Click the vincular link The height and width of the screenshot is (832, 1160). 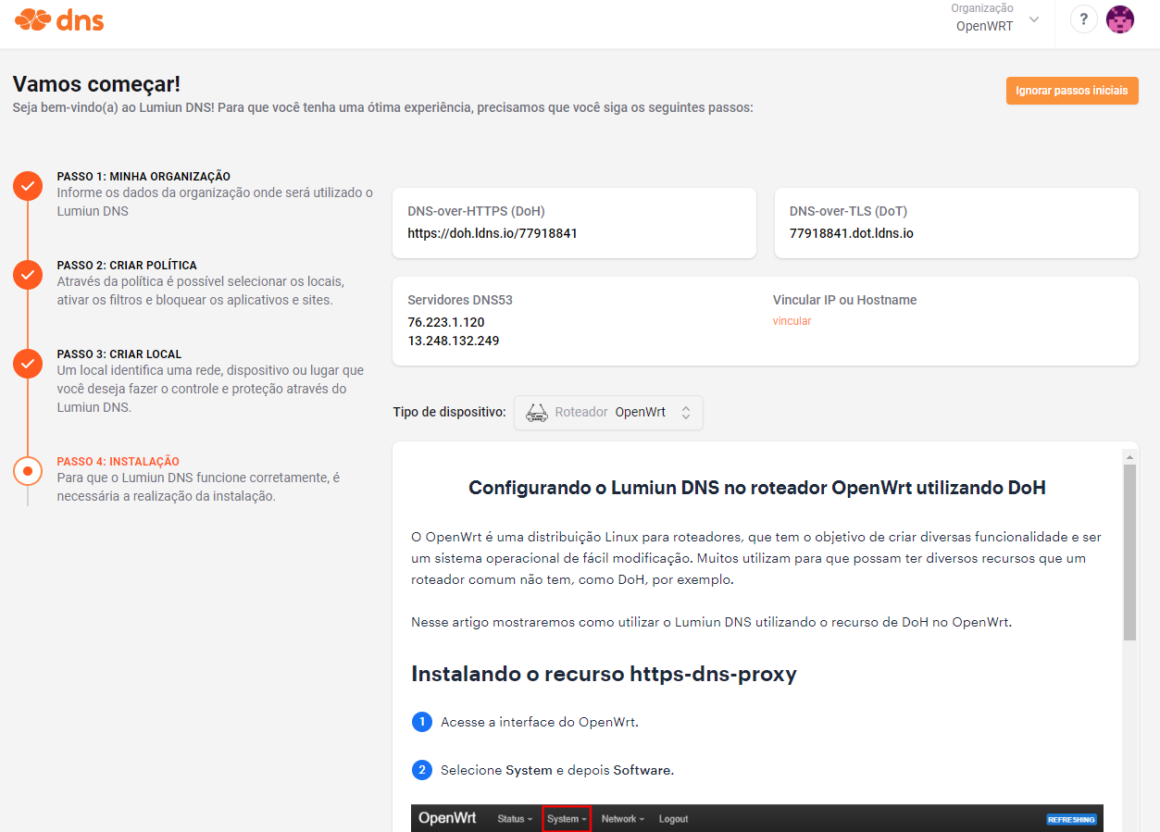[791, 320]
